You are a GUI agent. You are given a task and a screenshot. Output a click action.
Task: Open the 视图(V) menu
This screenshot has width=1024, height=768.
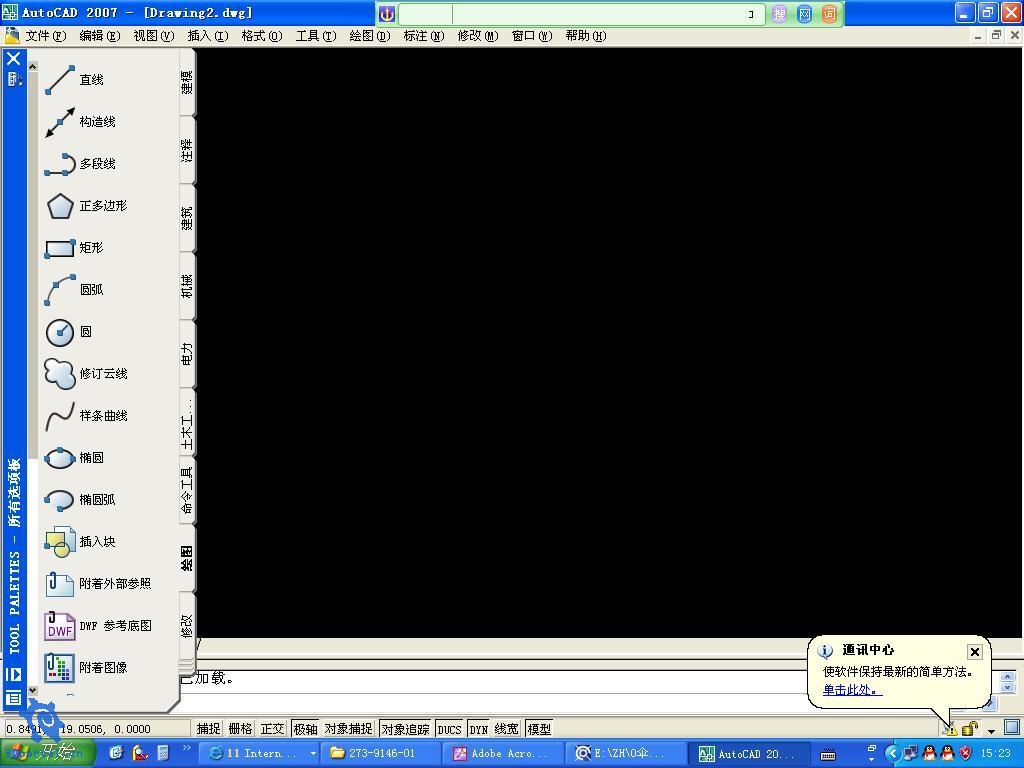(154, 36)
